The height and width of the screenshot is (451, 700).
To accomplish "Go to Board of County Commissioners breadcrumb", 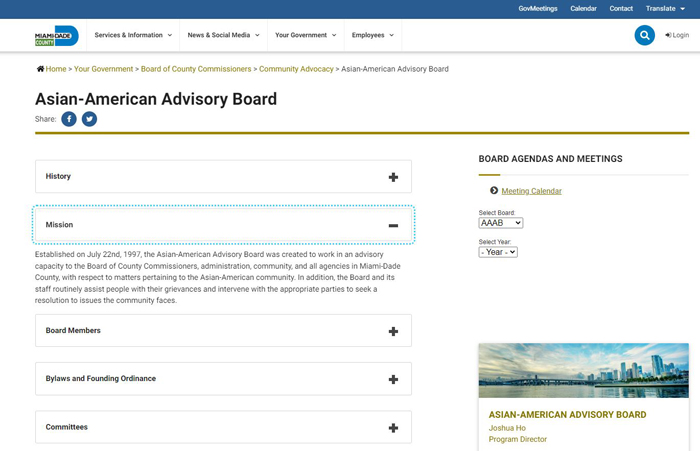I will (196, 69).
